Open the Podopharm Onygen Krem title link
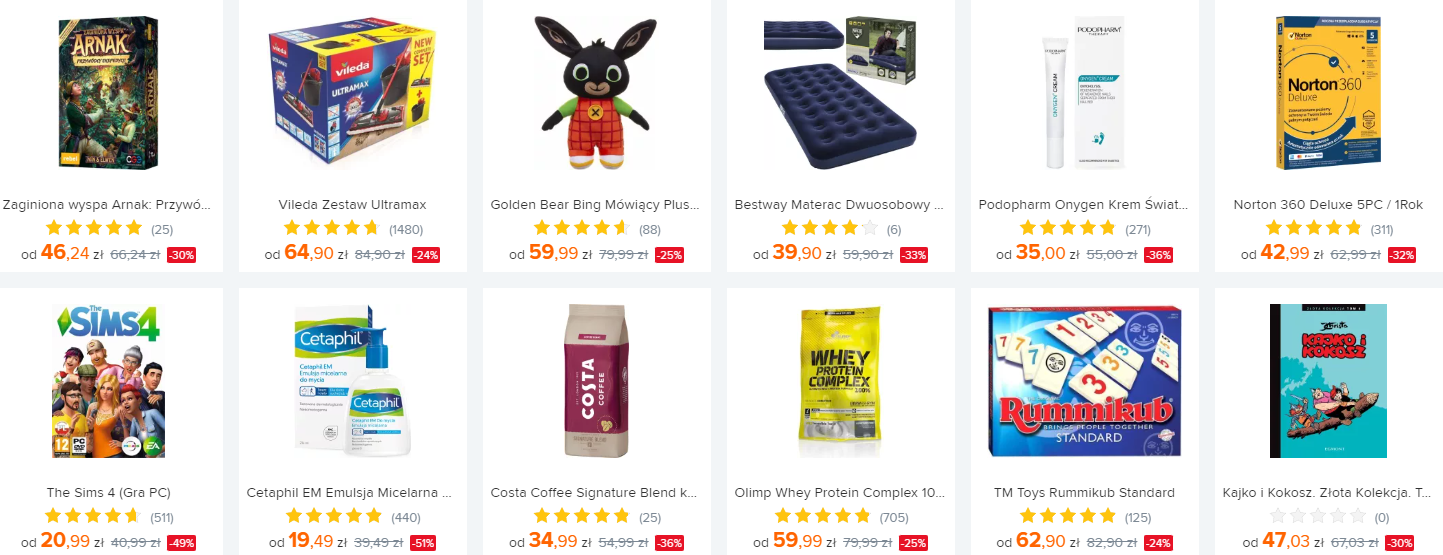 coord(1084,205)
